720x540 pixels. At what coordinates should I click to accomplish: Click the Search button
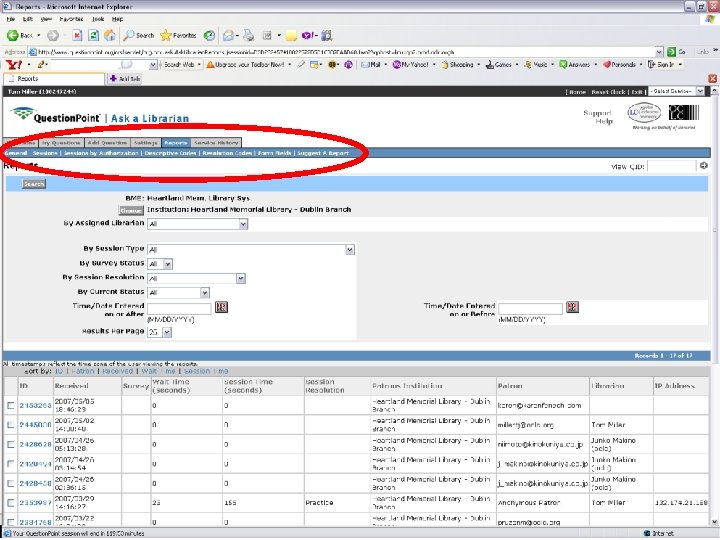coord(34,184)
